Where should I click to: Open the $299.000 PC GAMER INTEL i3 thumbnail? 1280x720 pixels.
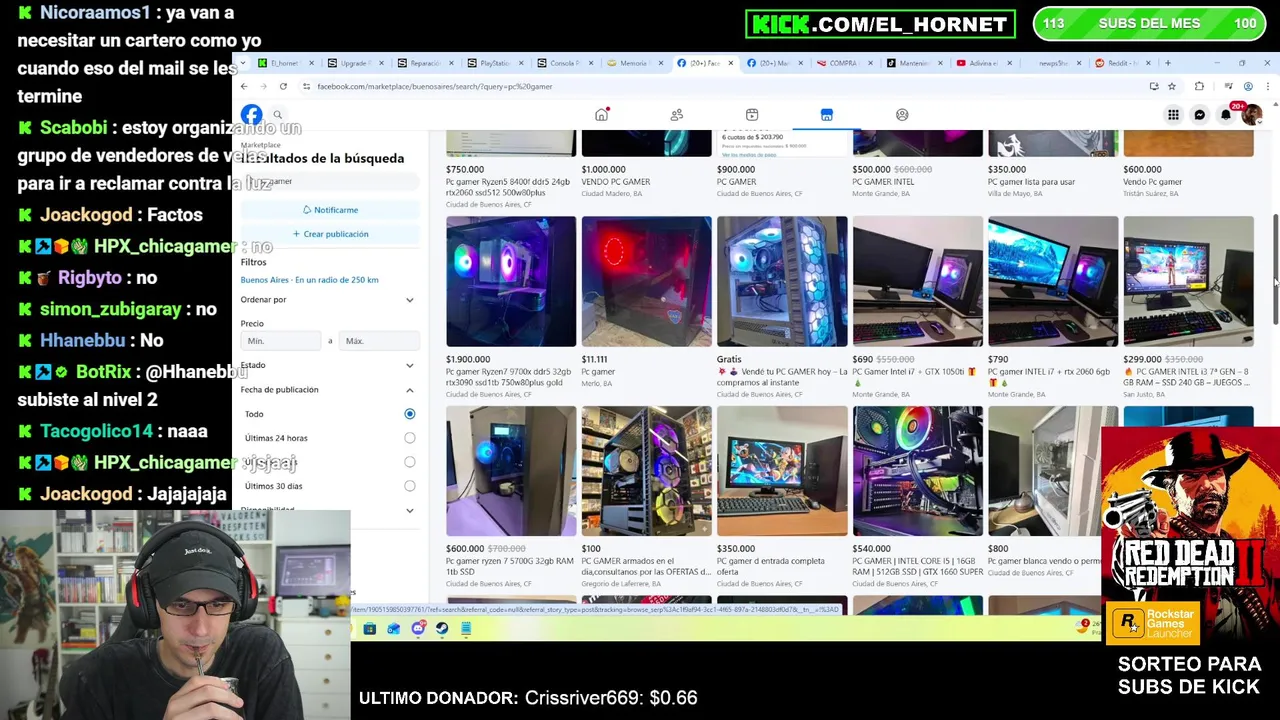click(1188, 281)
